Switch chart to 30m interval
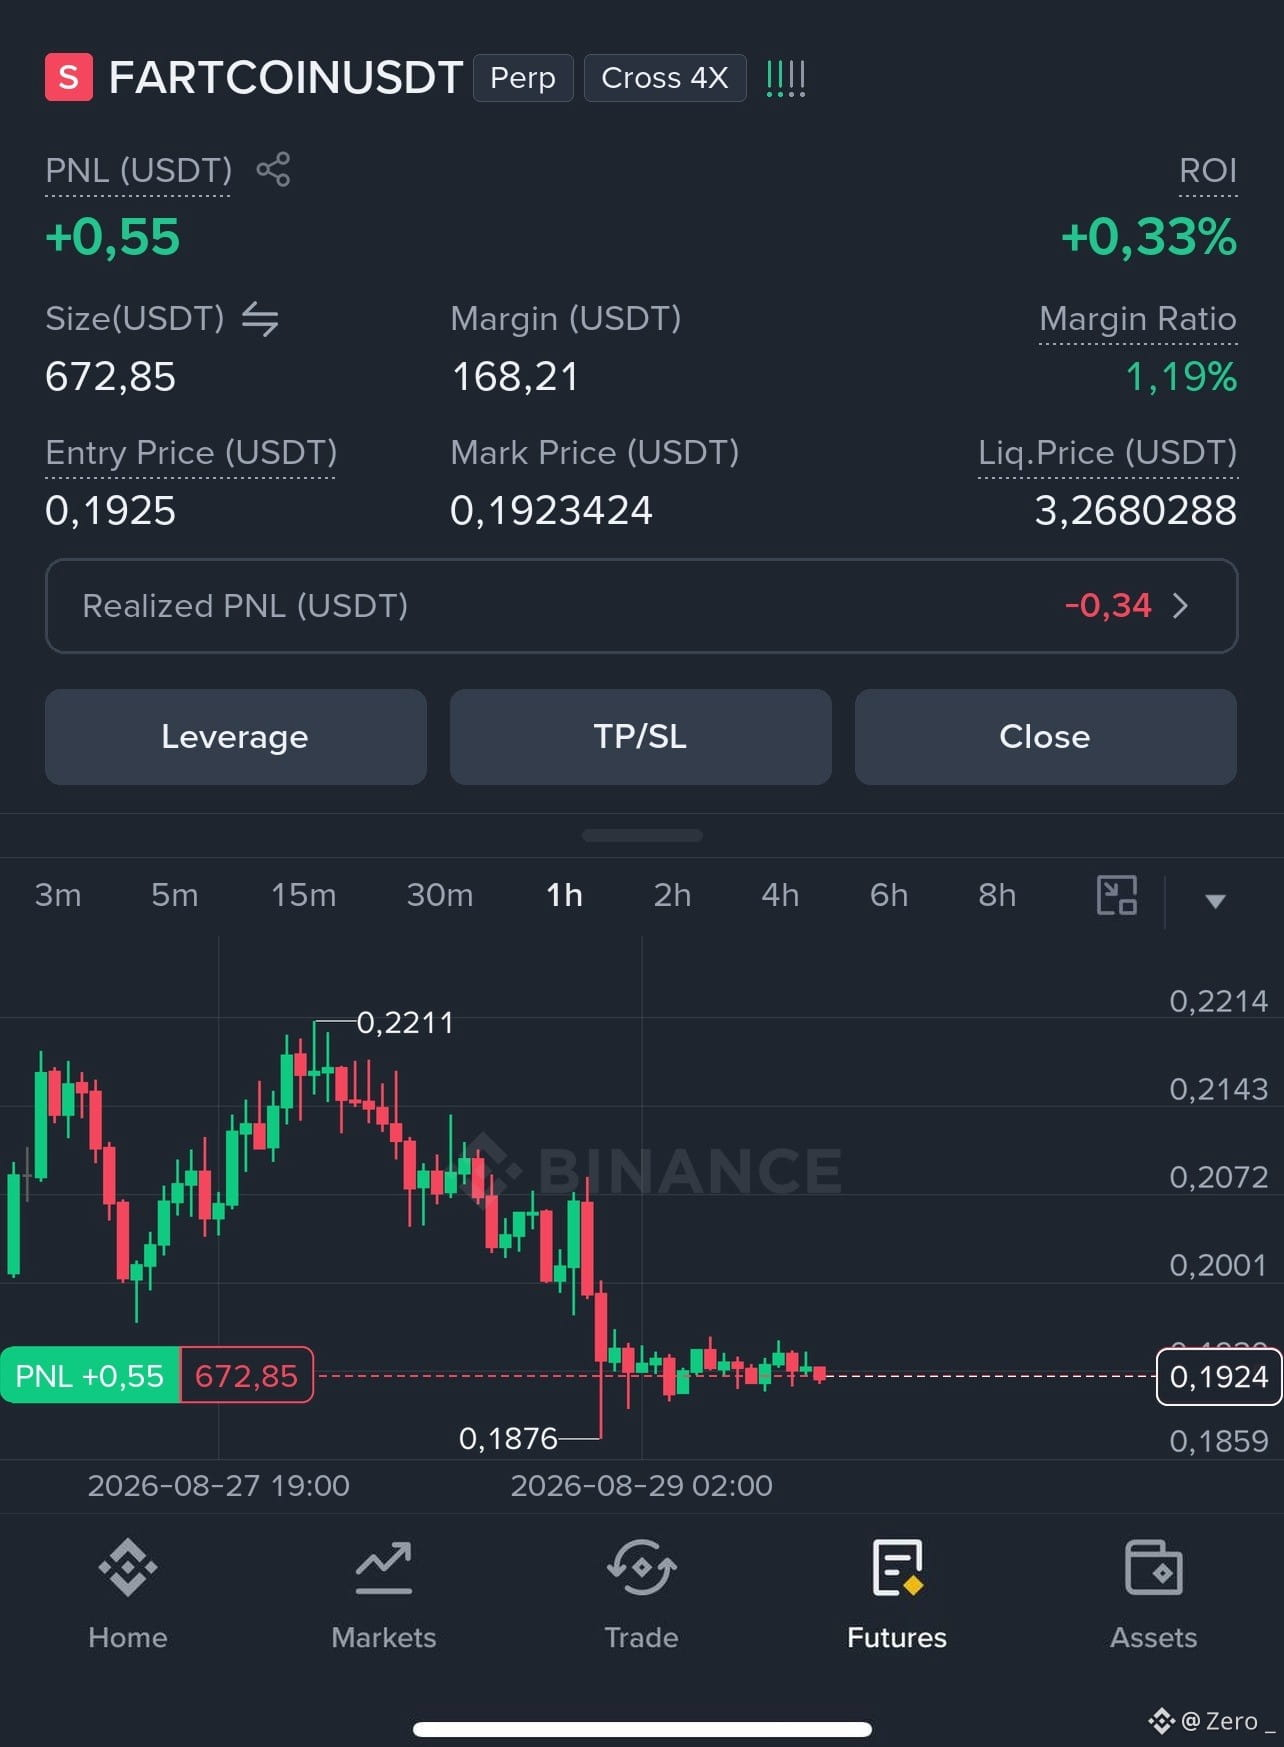1284x1747 pixels. point(440,895)
